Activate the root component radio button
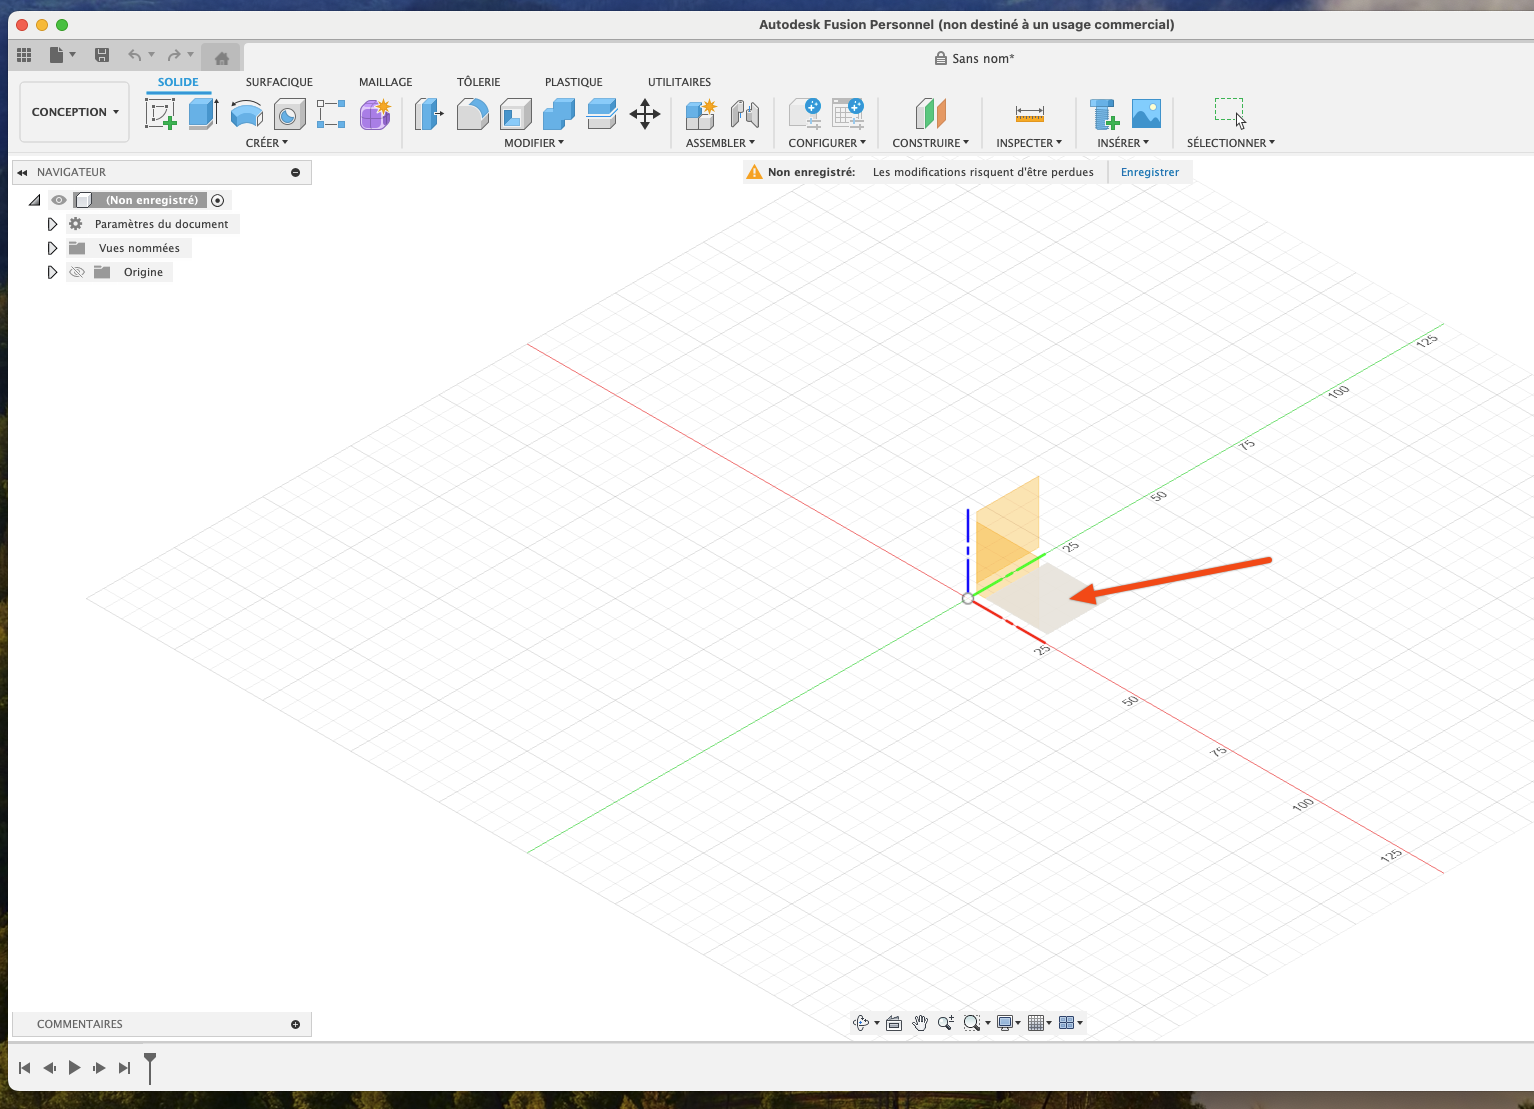This screenshot has width=1534, height=1109. pyautogui.click(x=217, y=200)
